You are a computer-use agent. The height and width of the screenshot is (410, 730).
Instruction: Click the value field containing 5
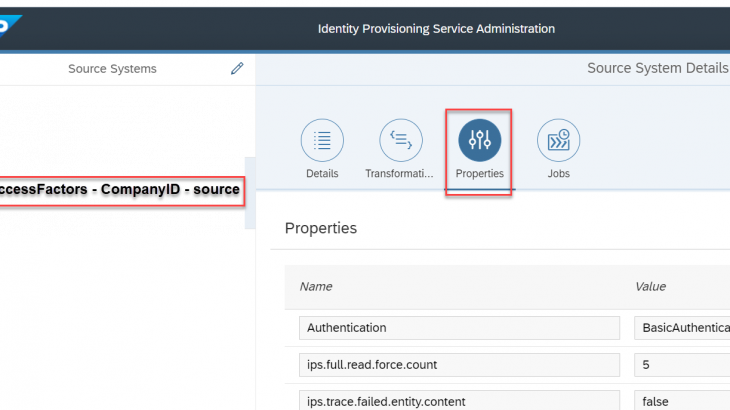(682, 366)
